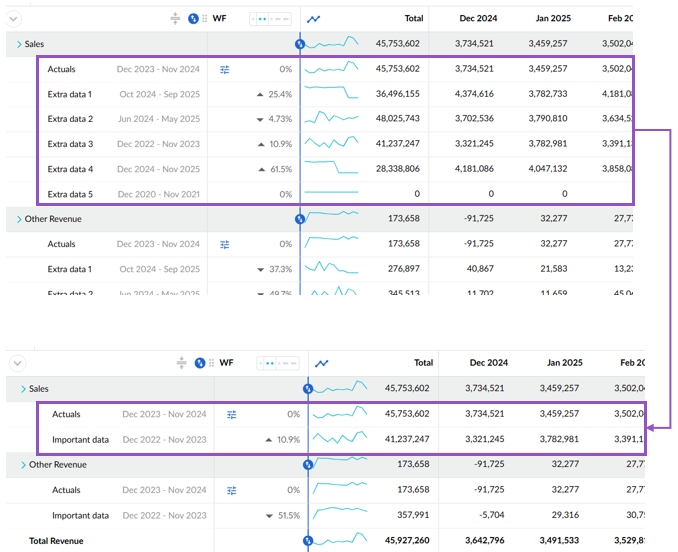Click the sliders icon beside Actuals in upper Sales group

pyautogui.click(x=225, y=70)
